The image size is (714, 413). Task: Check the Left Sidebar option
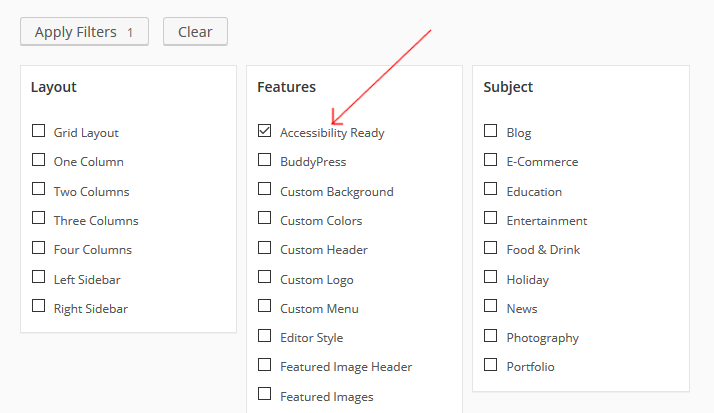click(39, 277)
